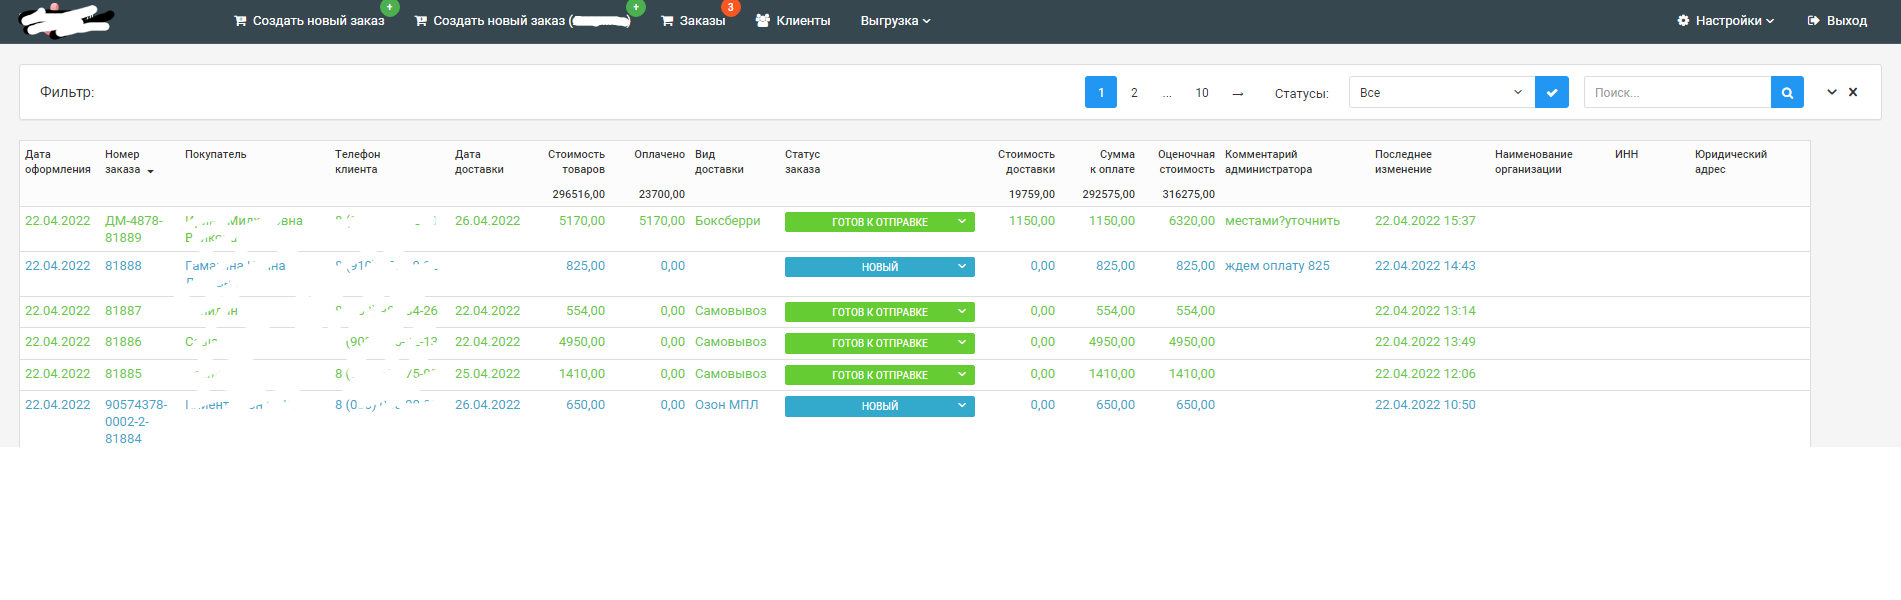Click Последнее изменение column header

tap(1403, 162)
